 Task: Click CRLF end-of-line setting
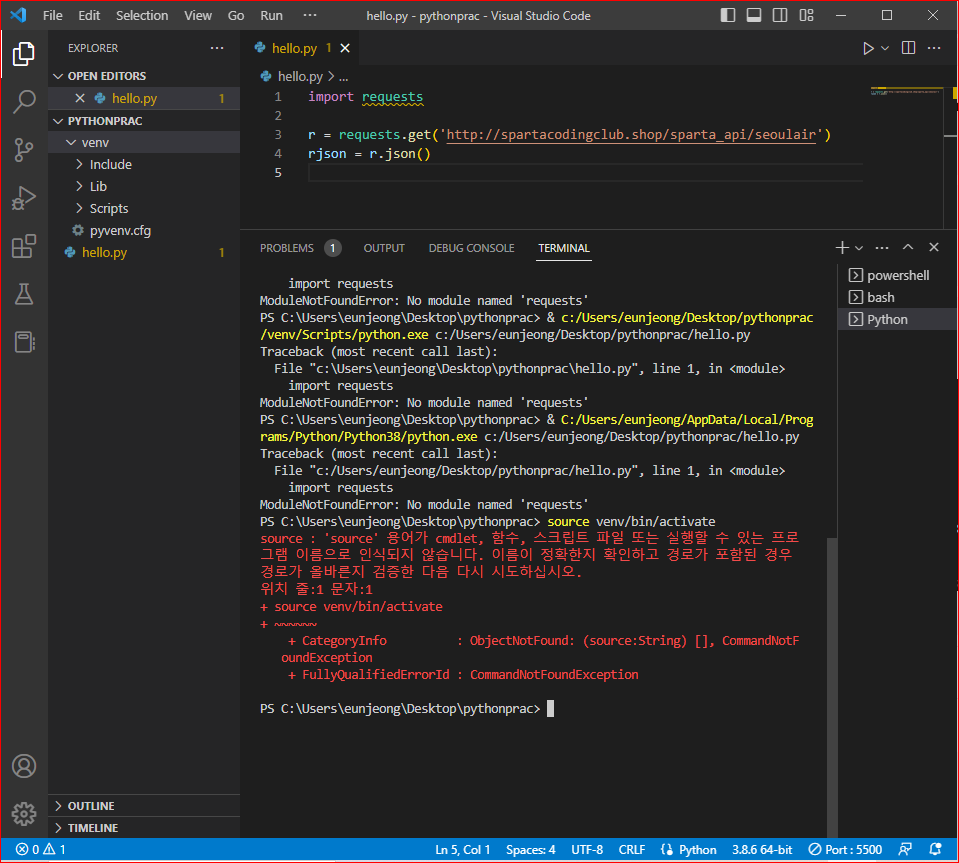[632, 850]
